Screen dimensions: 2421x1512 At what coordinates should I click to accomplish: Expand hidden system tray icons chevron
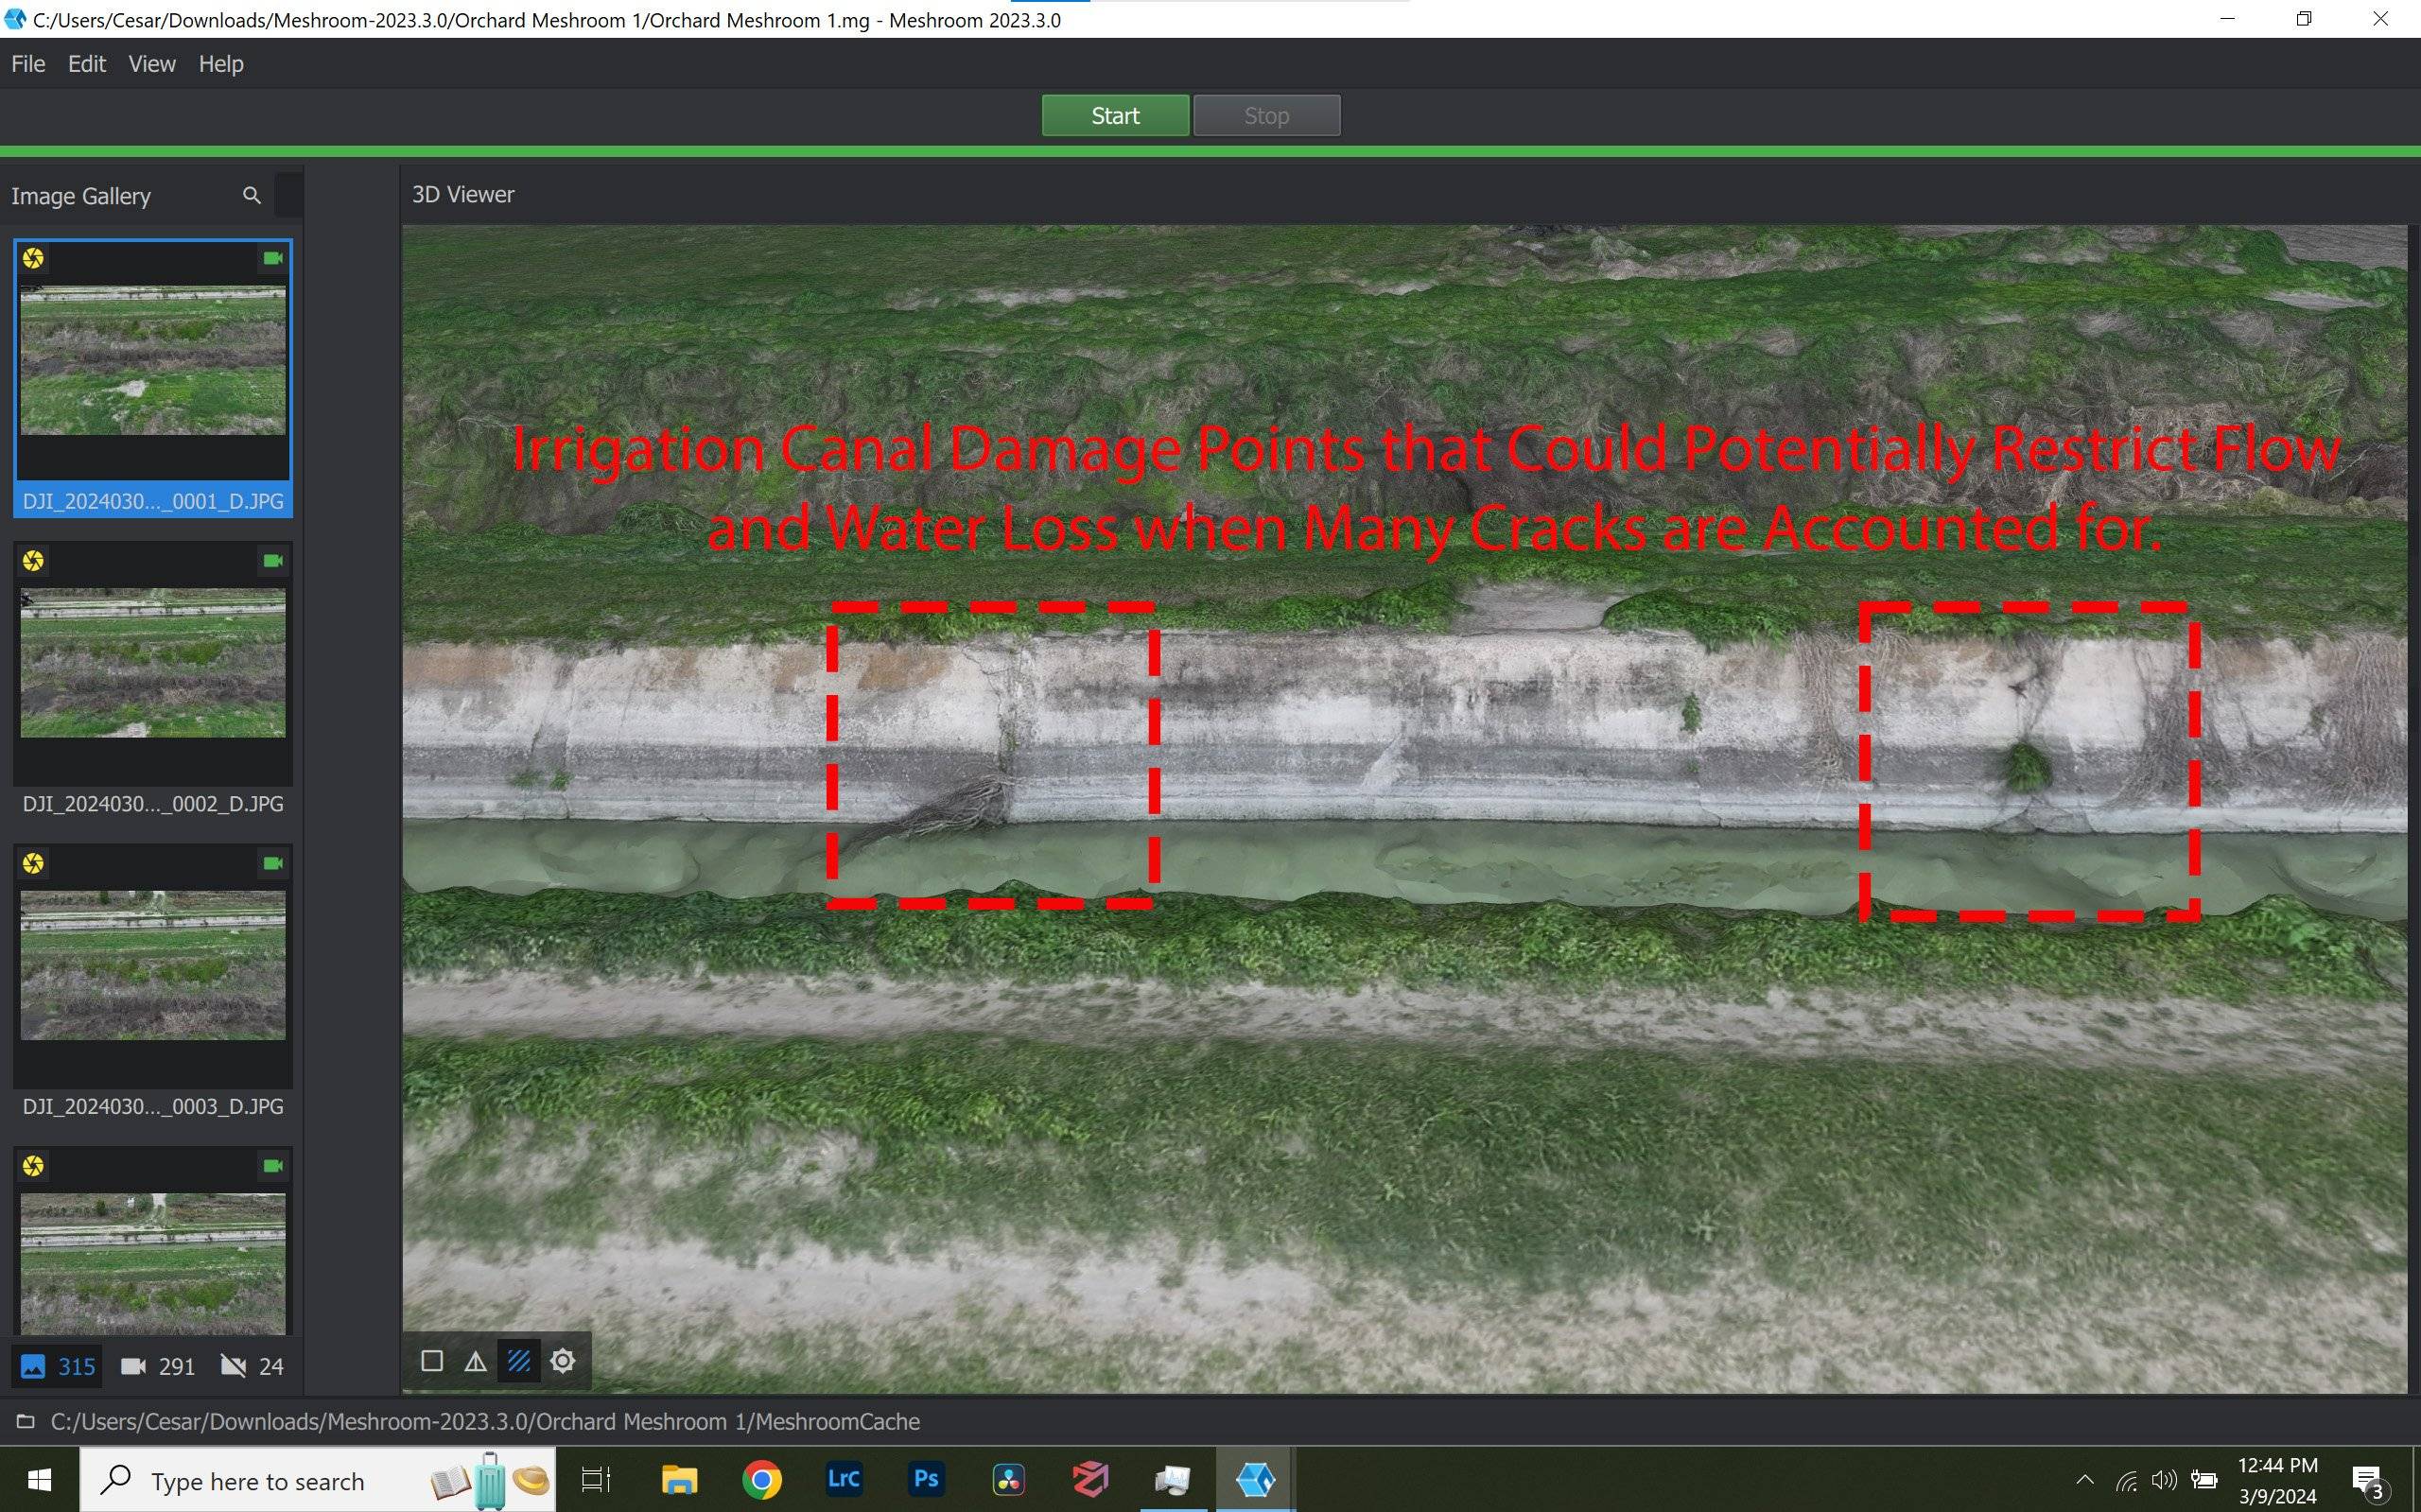[2084, 1480]
